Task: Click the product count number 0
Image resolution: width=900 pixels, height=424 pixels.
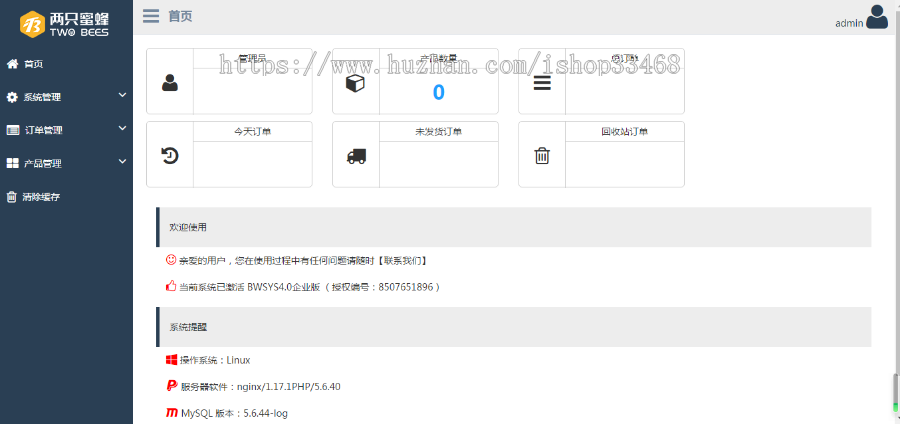Action: pyautogui.click(x=438, y=93)
